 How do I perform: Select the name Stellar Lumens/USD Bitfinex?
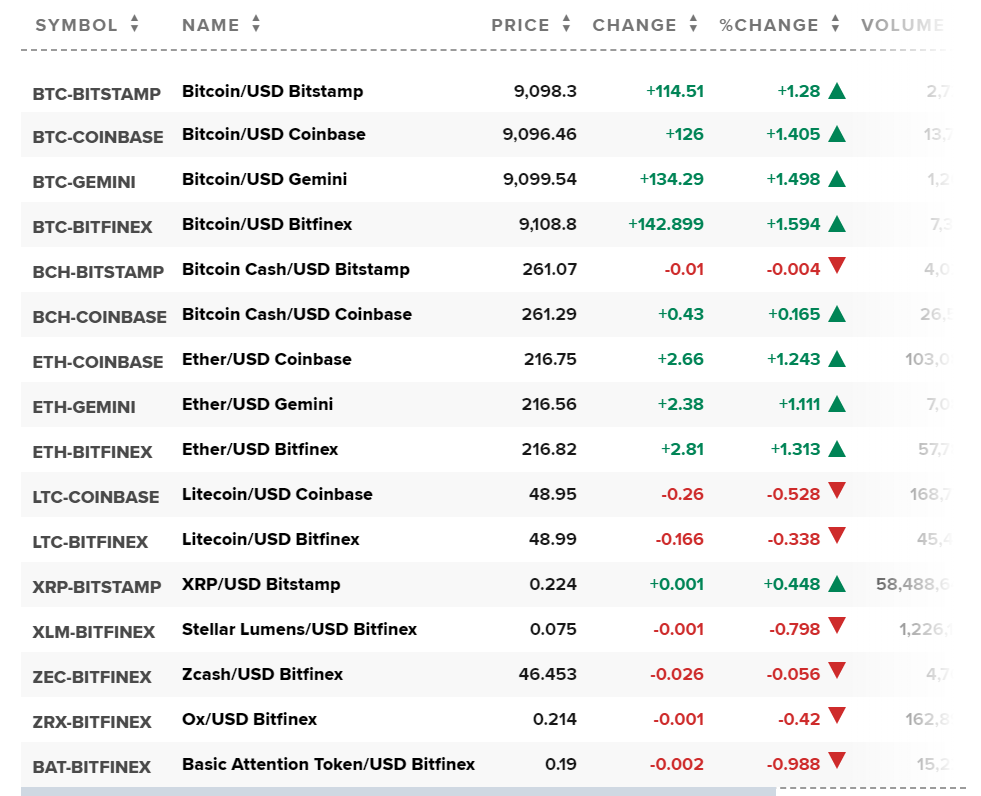[299, 630]
